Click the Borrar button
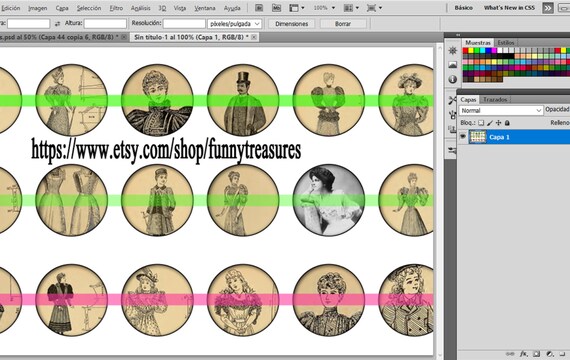Image resolution: width=570 pixels, height=360 pixels. coord(343,24)
